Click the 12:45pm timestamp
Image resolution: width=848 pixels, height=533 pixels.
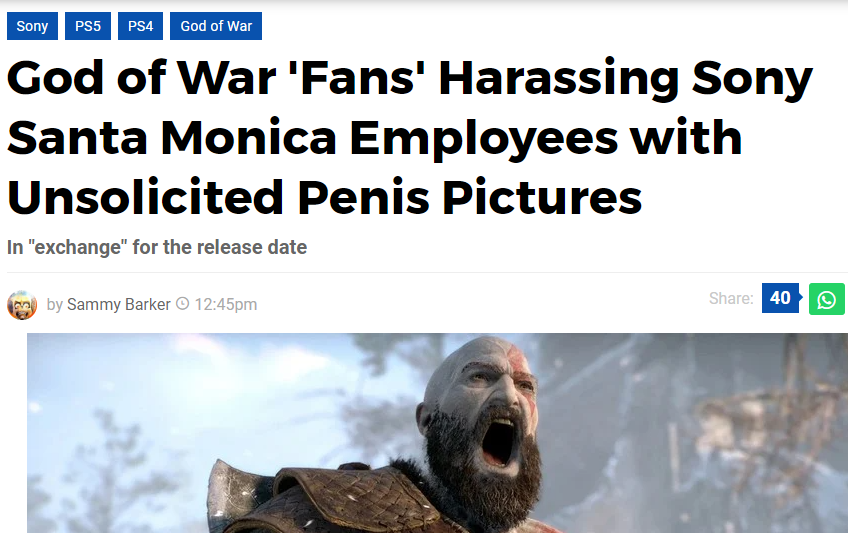(x=226, y=304)
